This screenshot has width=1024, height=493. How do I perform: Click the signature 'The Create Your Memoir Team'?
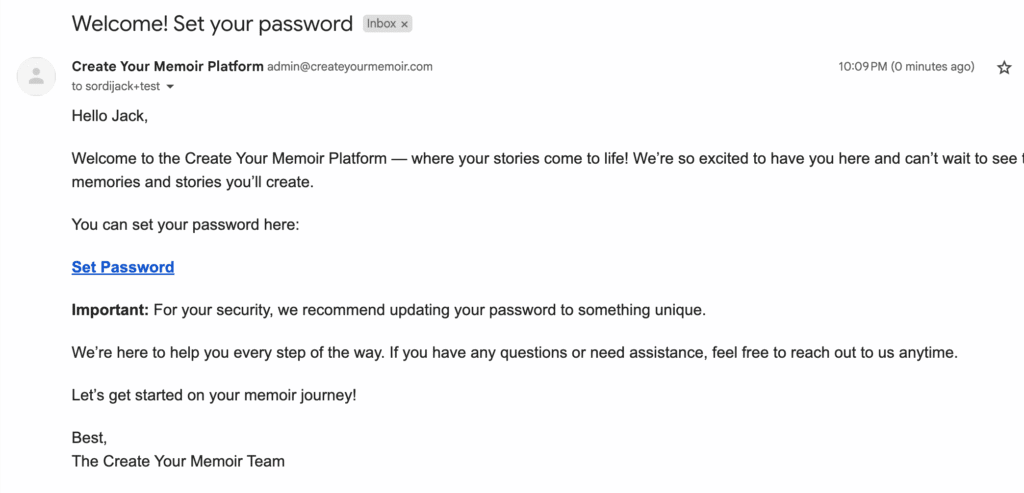click(x=178, y=461)
